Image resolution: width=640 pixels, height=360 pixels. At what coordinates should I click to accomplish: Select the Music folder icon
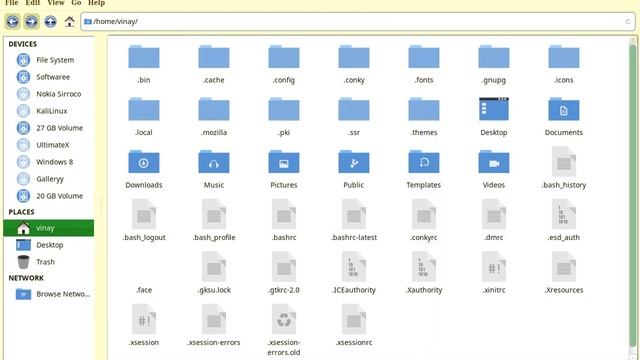tap(214, 162)
